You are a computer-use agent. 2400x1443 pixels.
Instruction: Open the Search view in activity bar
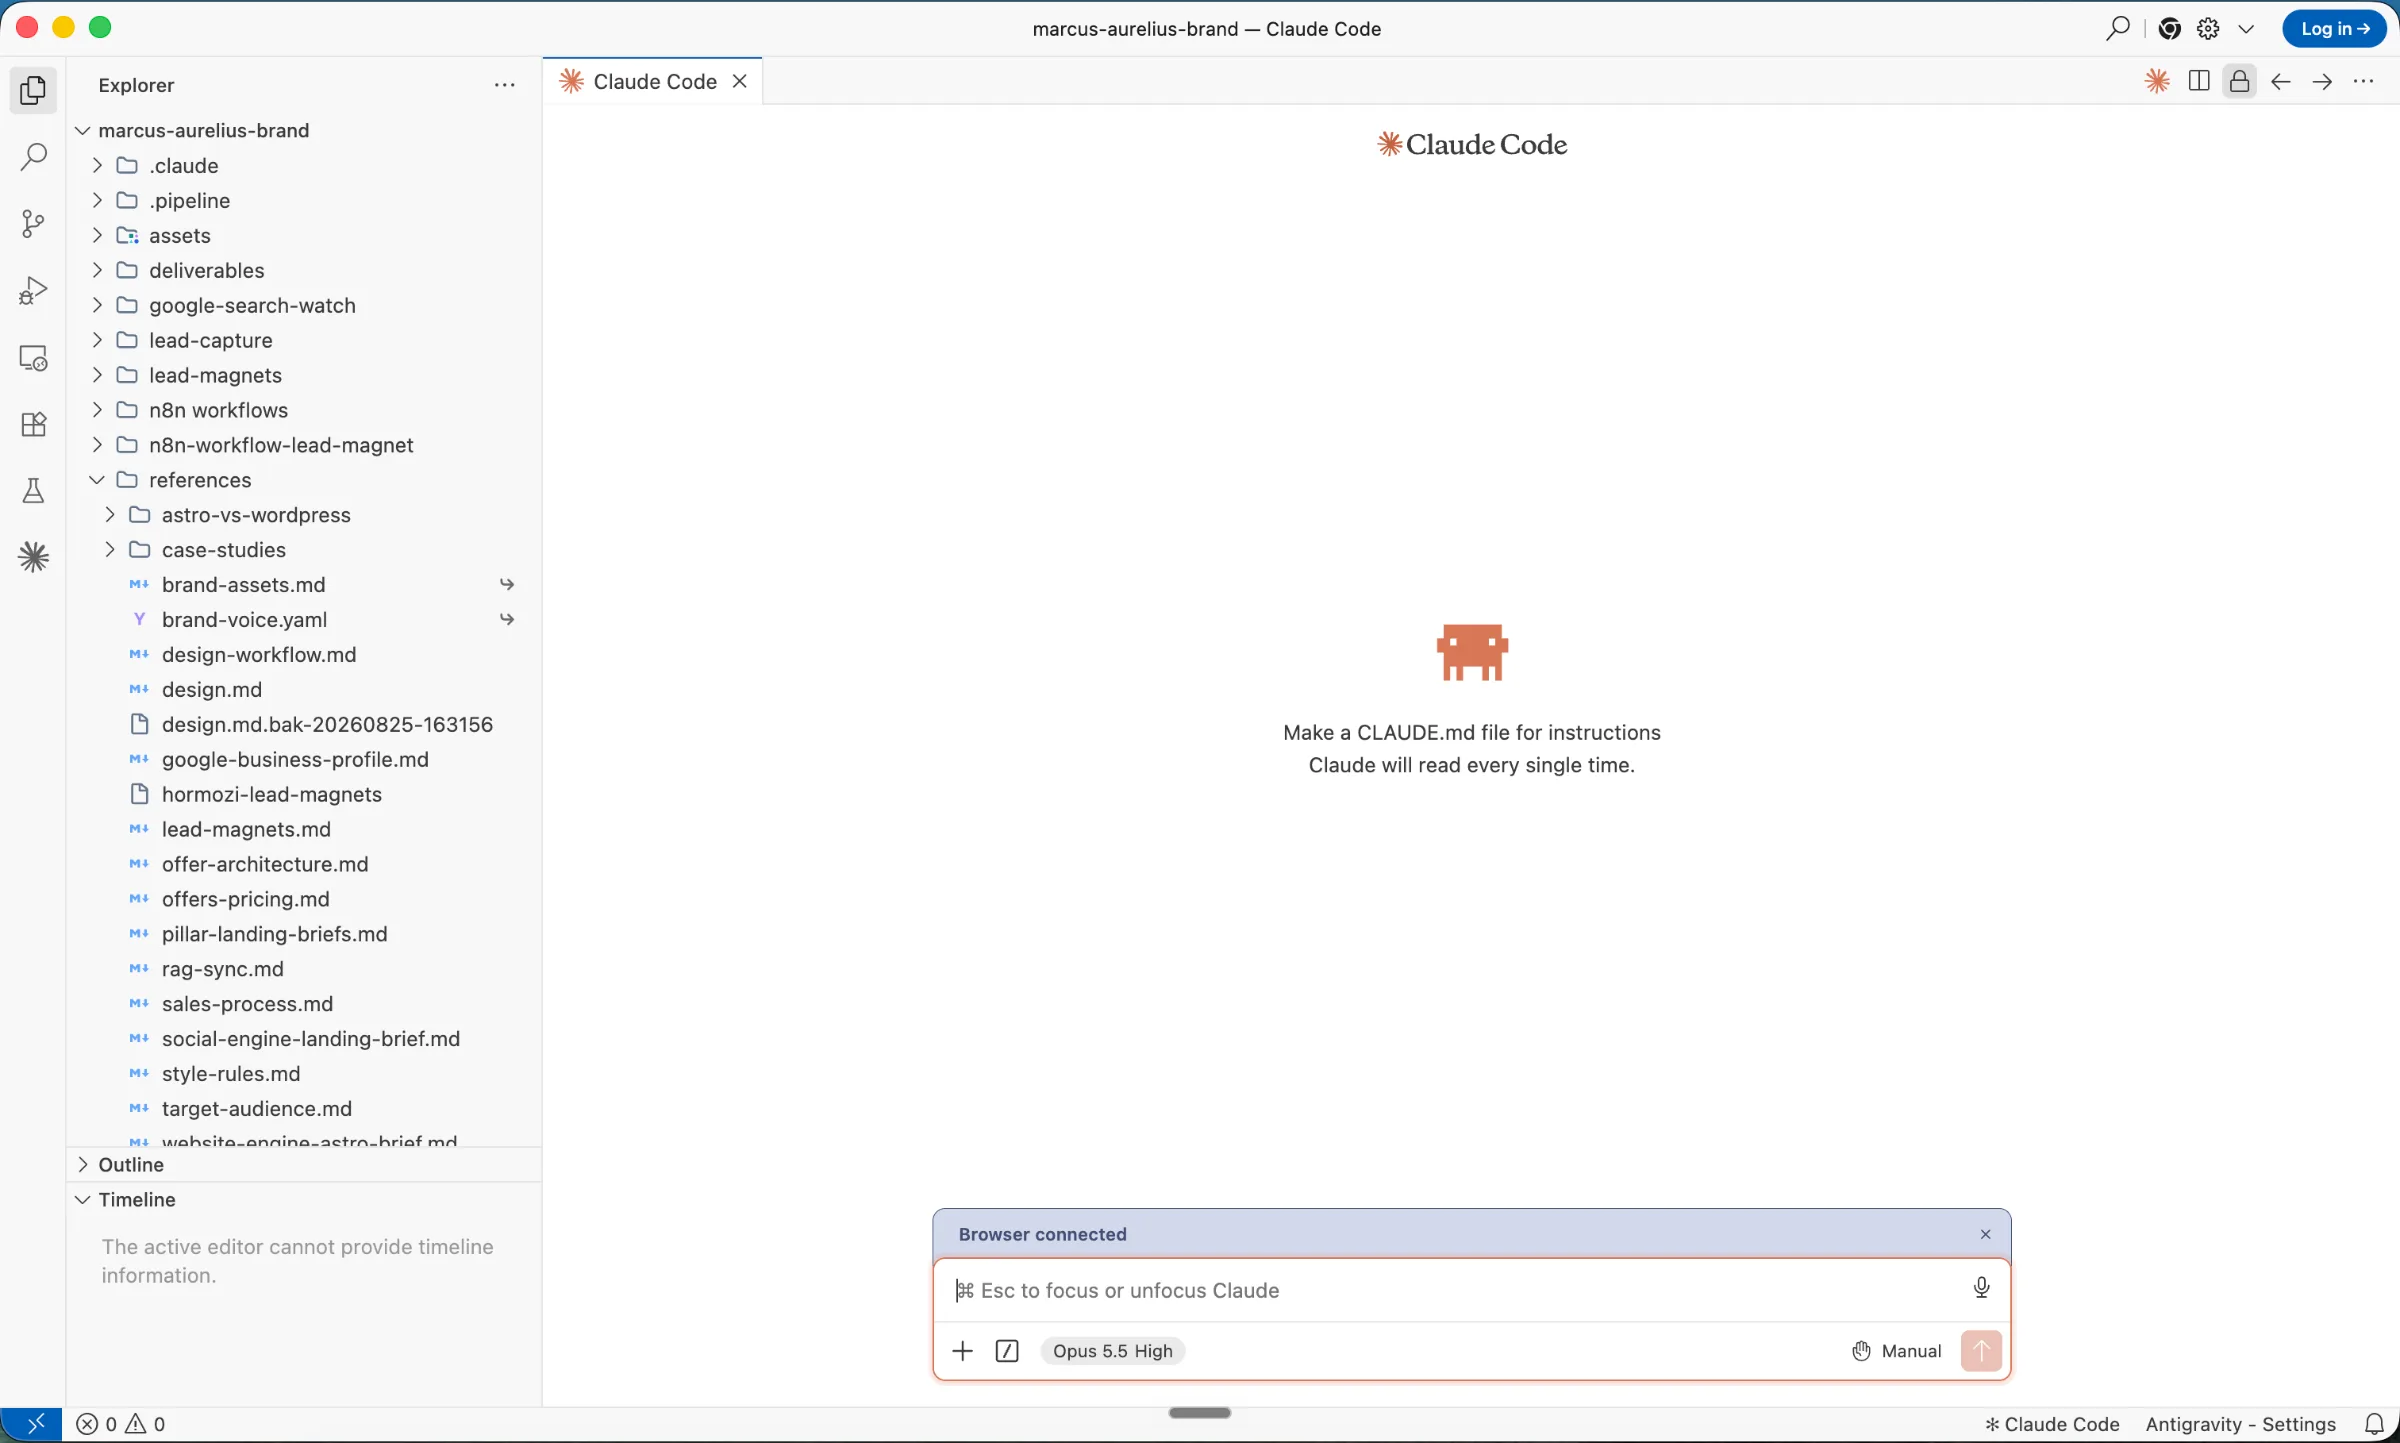33,157
